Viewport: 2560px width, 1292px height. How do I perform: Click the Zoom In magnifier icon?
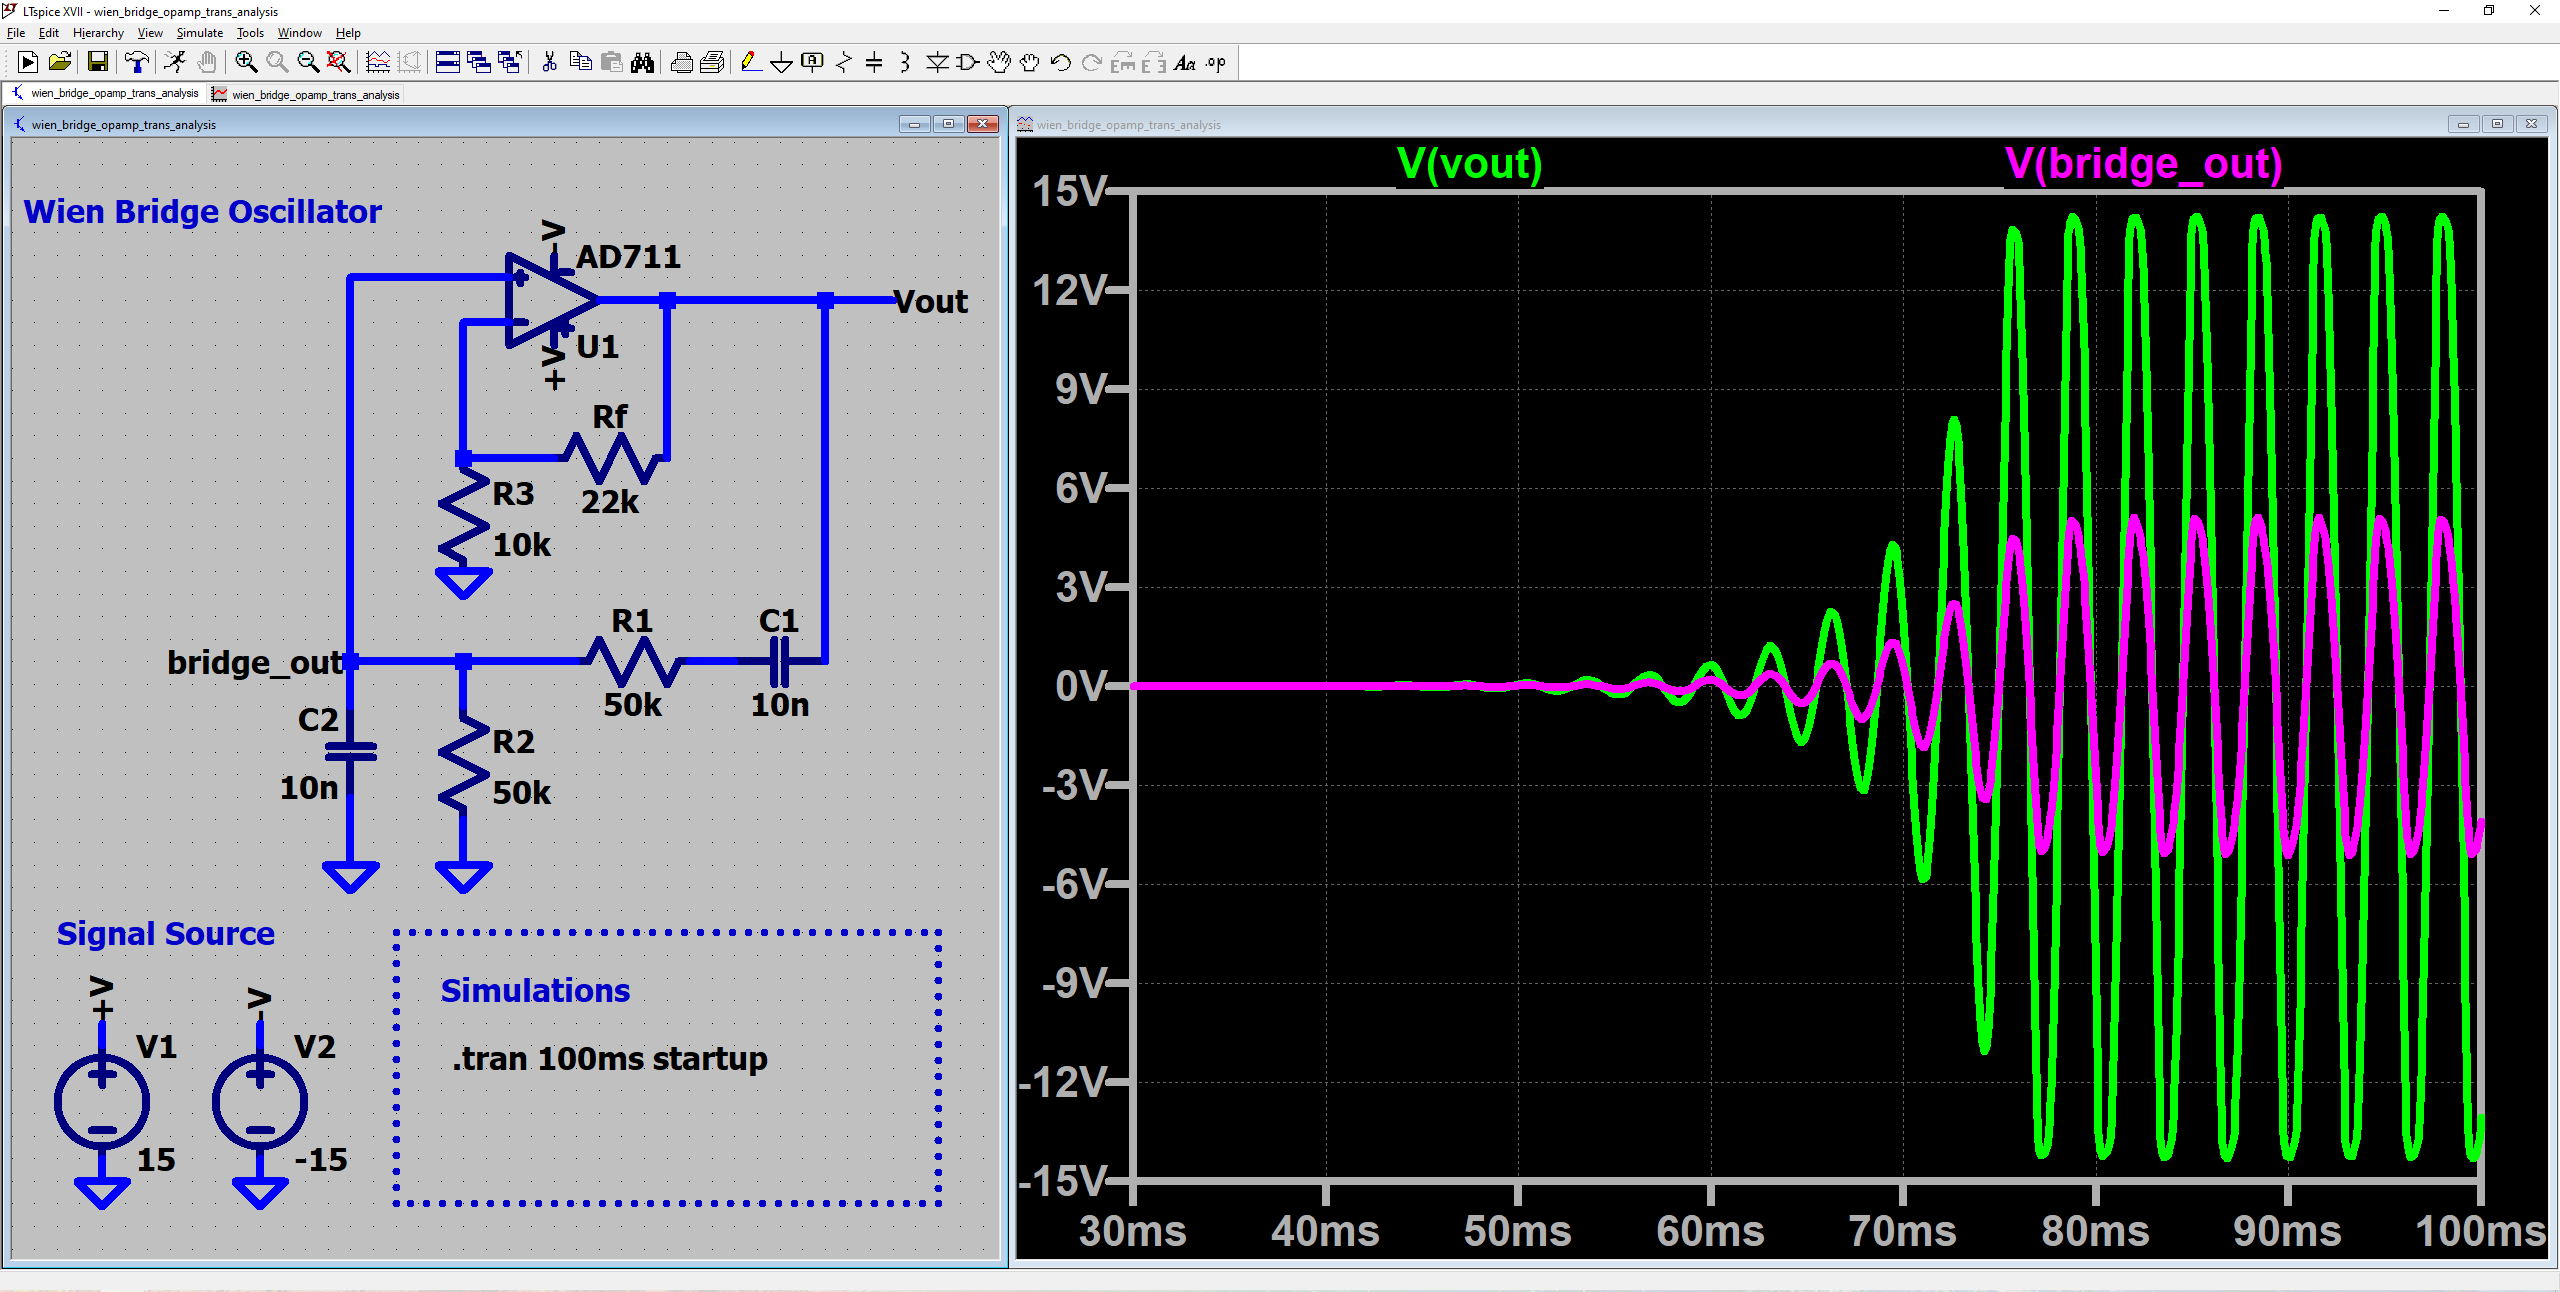(x=246, y=63)
